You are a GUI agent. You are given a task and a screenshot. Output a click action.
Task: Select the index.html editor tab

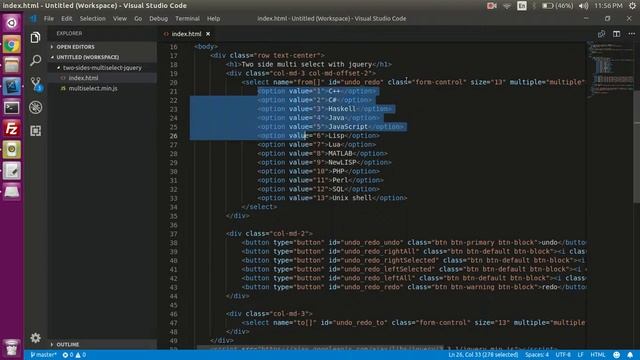point(187,34)
